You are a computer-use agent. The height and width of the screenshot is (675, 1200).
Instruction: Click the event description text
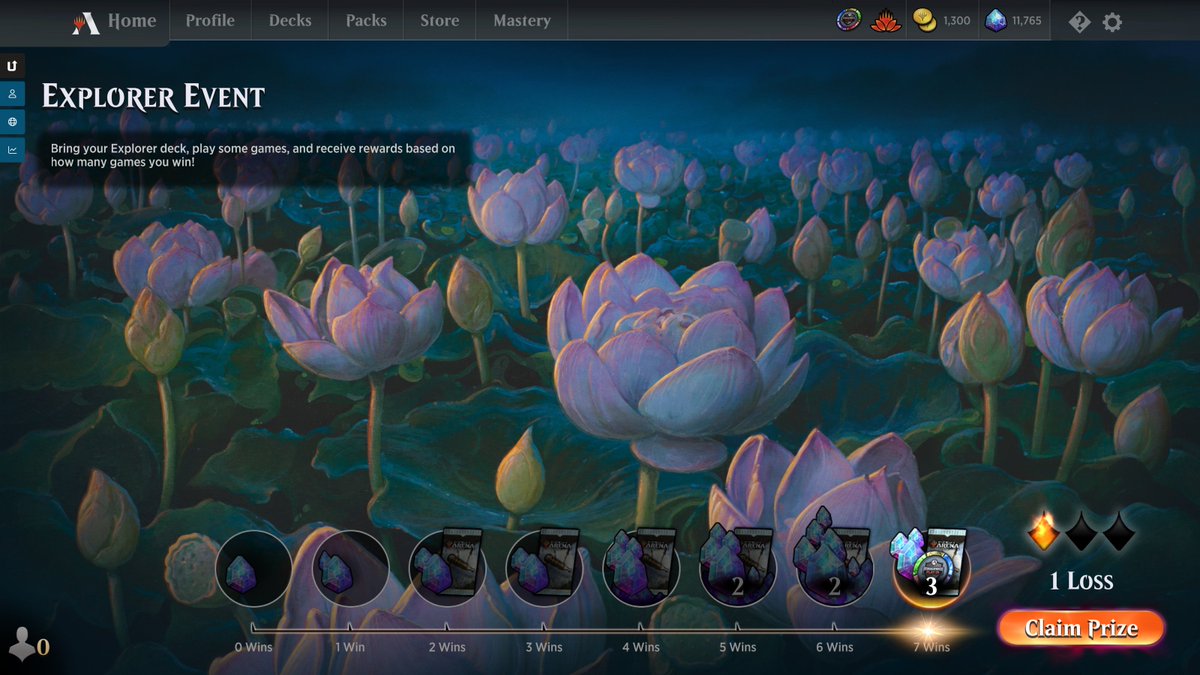click(253, 155)
